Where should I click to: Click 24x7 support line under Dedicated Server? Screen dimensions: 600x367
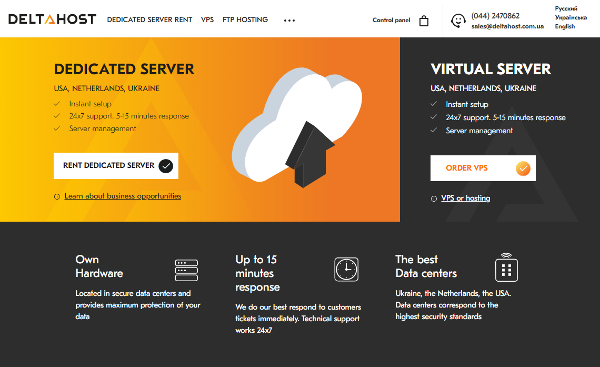129,116
